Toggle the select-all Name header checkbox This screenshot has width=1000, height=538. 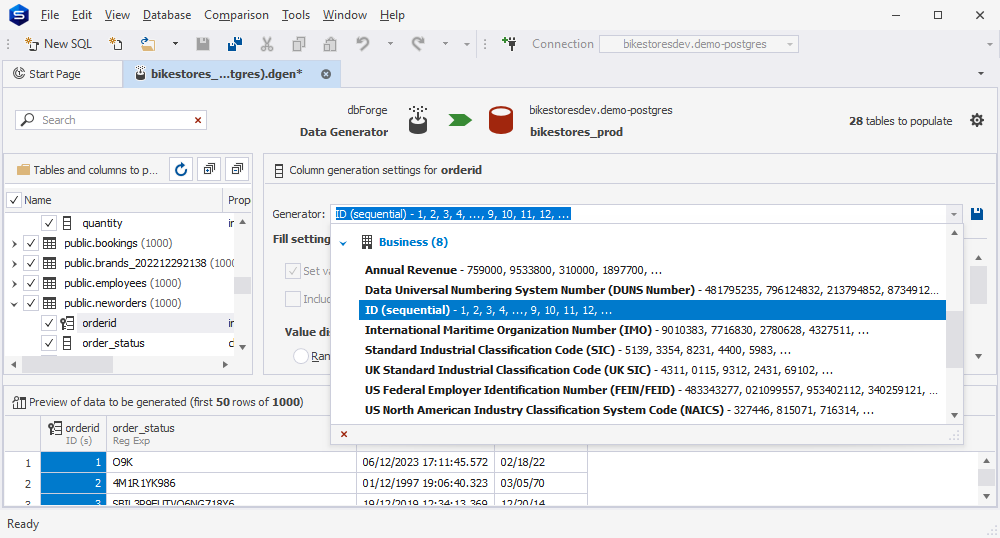pos(13,200)
